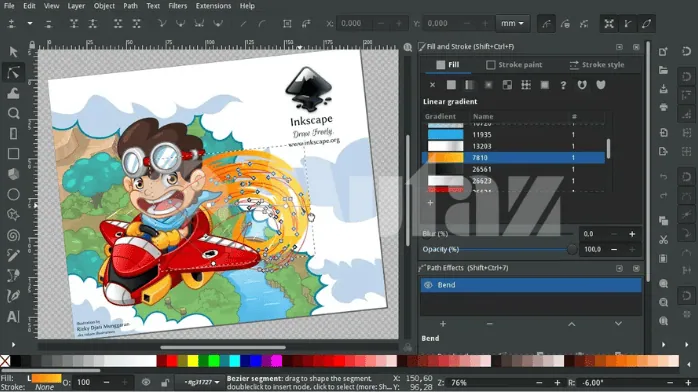698x392 pixels.
Task: Select the Ellipse circle tool
Action: tap(13, 194)
